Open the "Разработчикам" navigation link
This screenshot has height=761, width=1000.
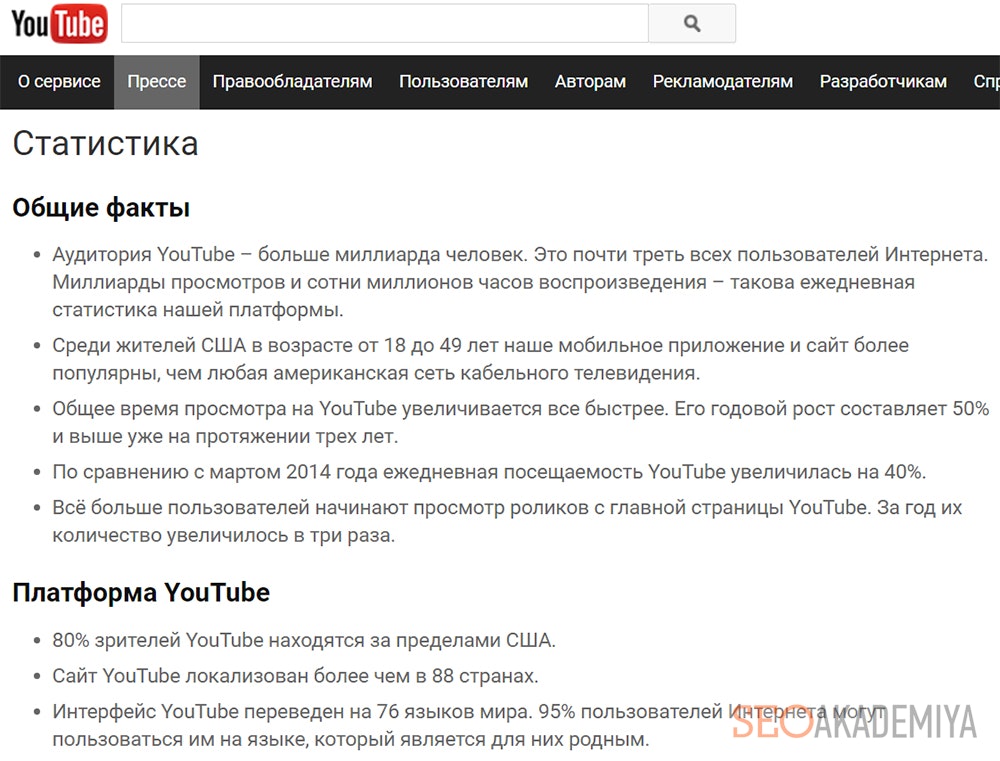click(x=883, y=82)
